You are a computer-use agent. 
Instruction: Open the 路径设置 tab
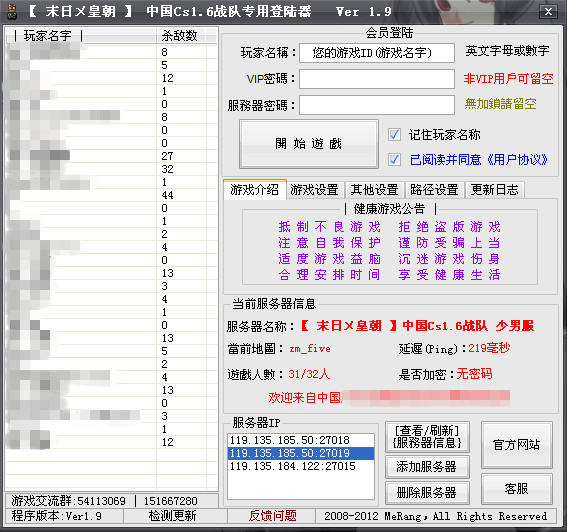click(434, 190)
